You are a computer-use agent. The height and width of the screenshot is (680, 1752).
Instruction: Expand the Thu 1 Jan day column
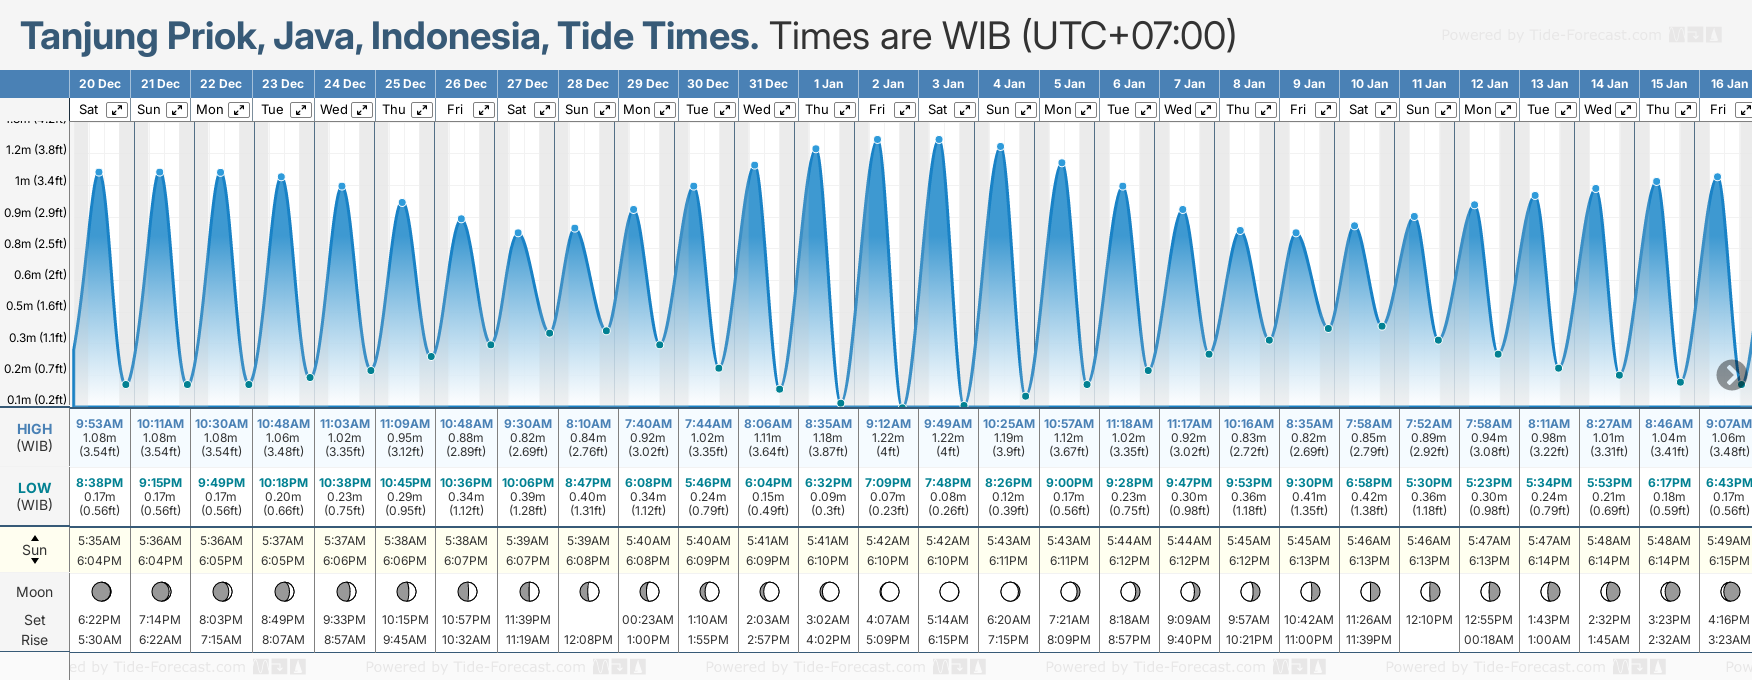[845, 110]
